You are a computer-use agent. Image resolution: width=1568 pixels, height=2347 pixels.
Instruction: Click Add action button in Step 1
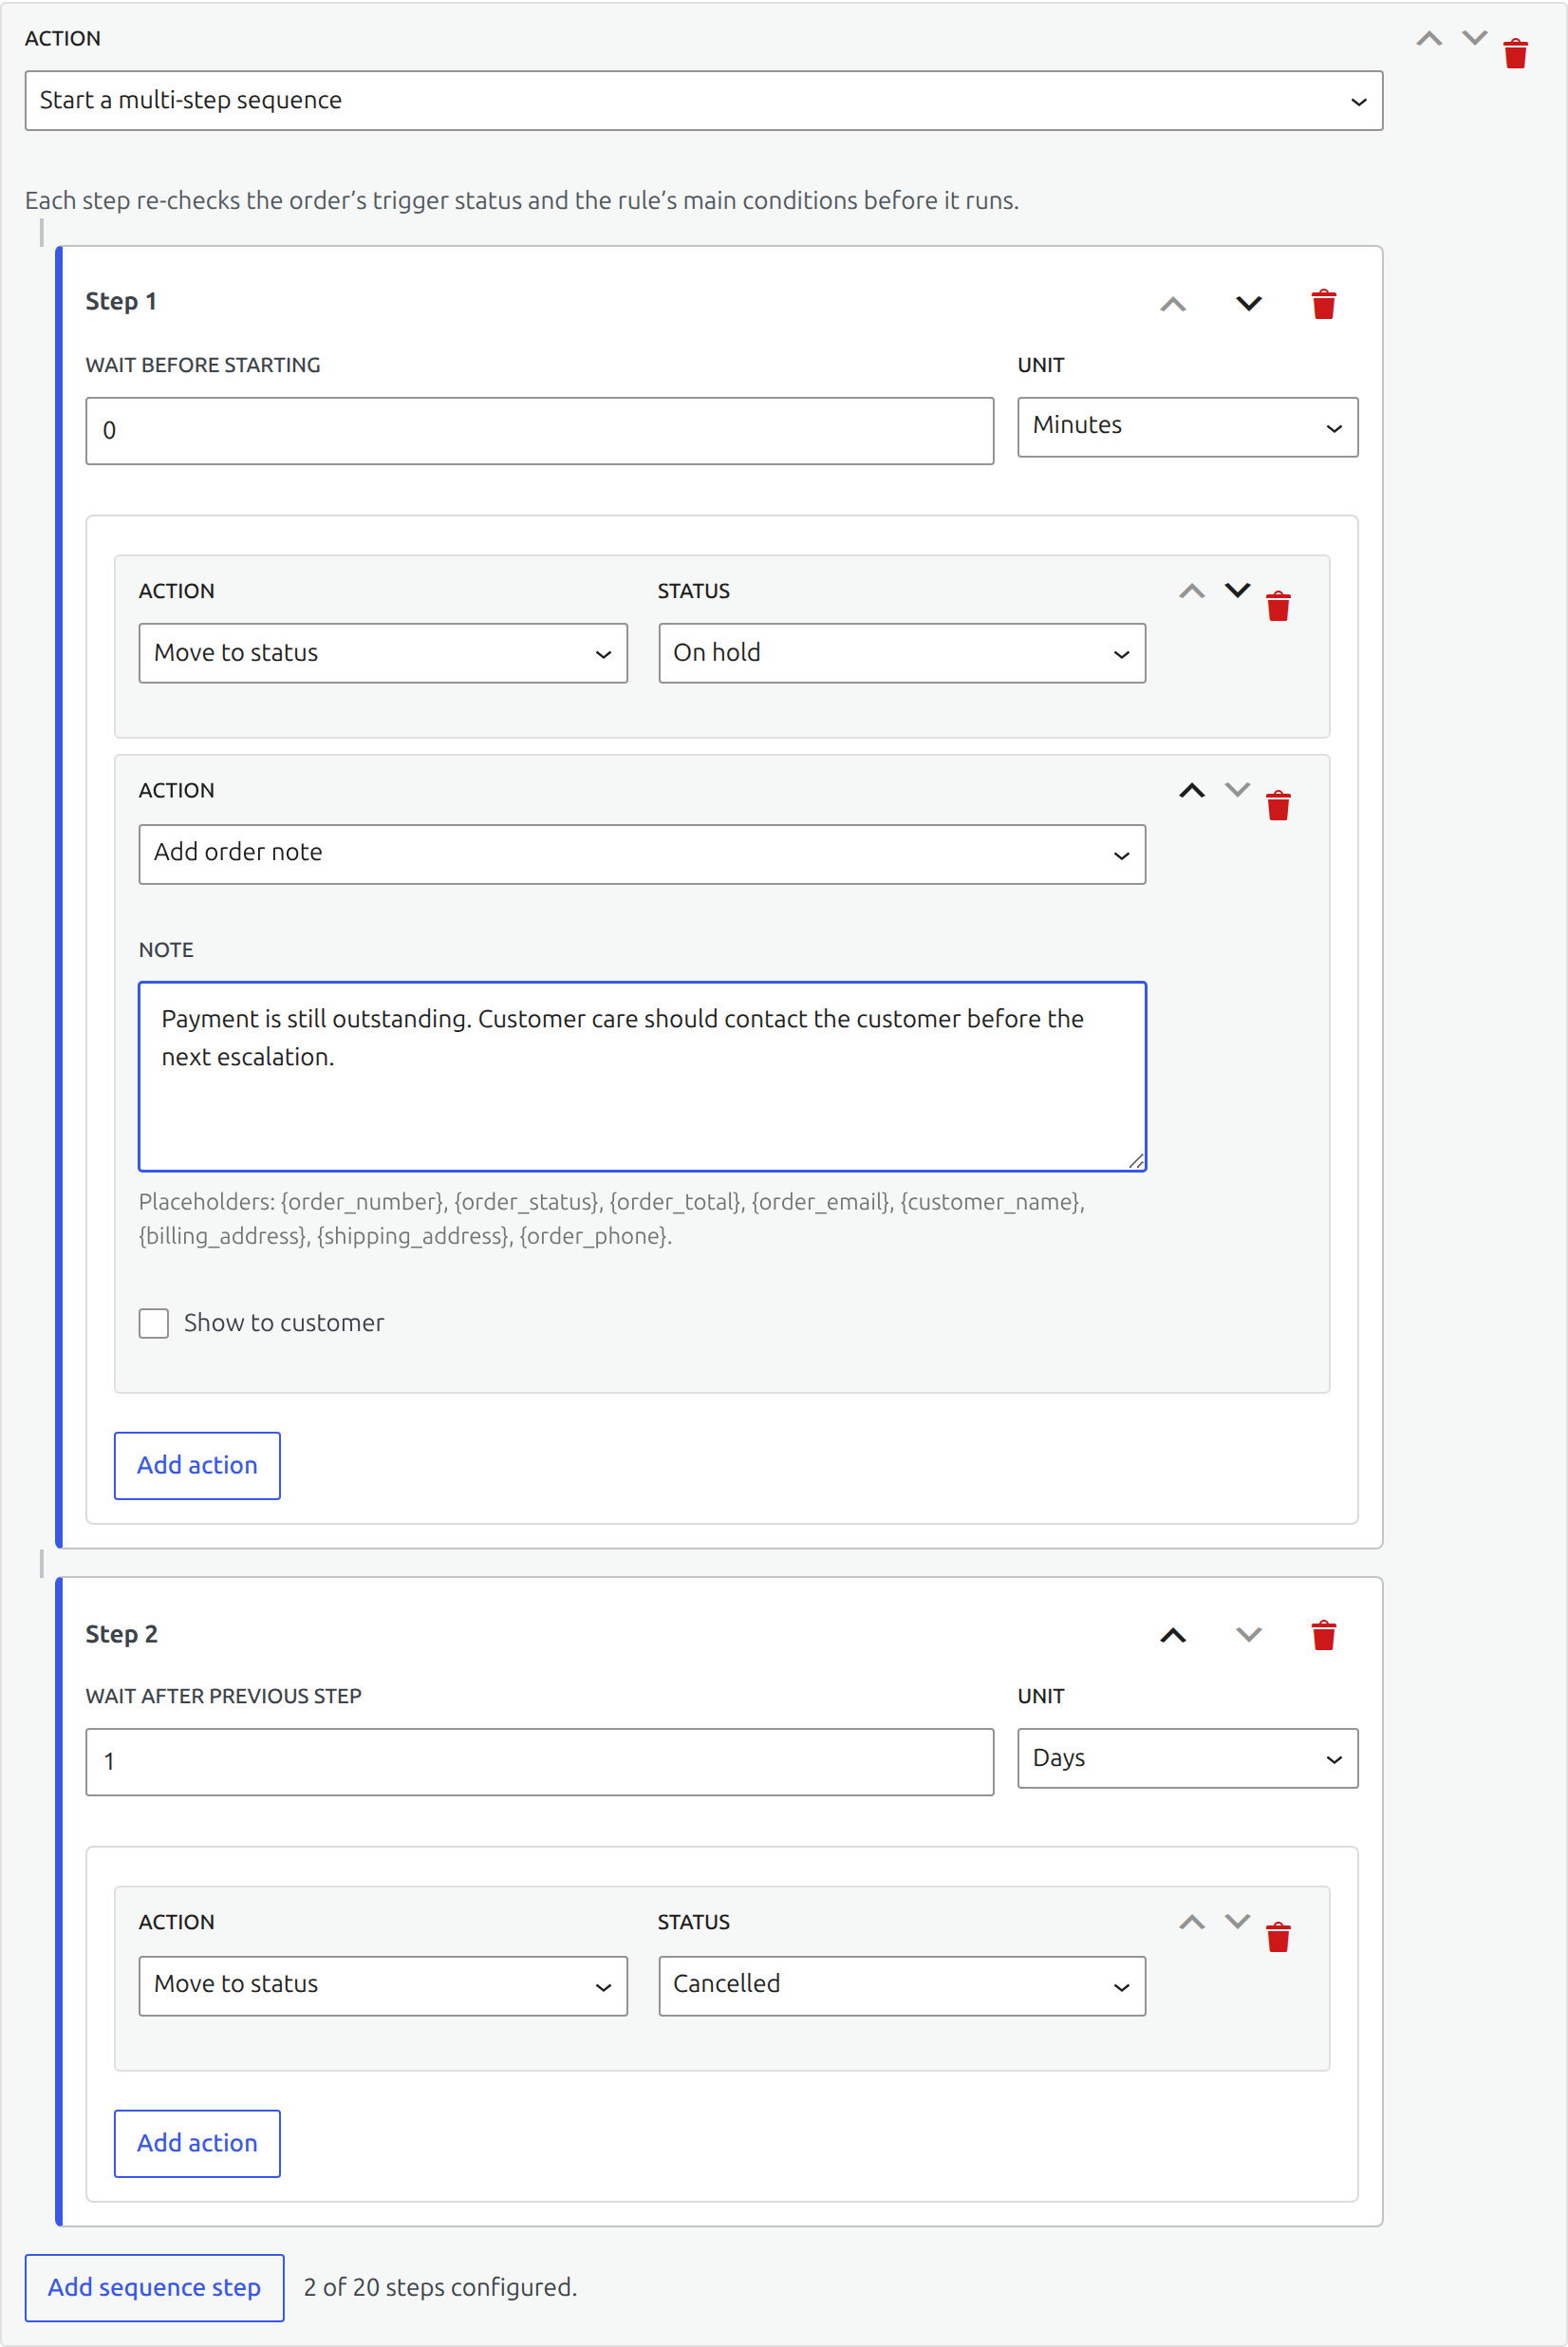click(x=197, y=1465)
